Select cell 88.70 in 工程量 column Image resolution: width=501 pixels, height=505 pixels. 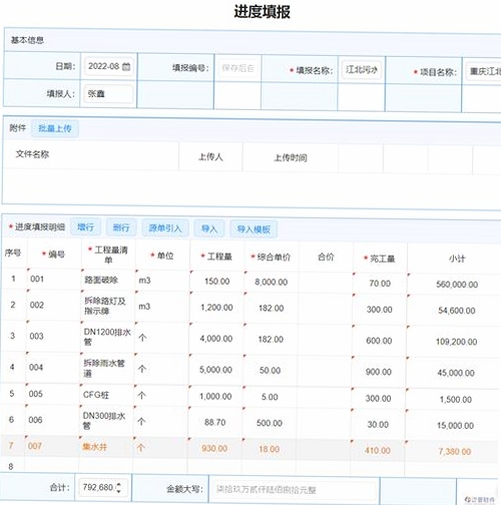(215, 422)
